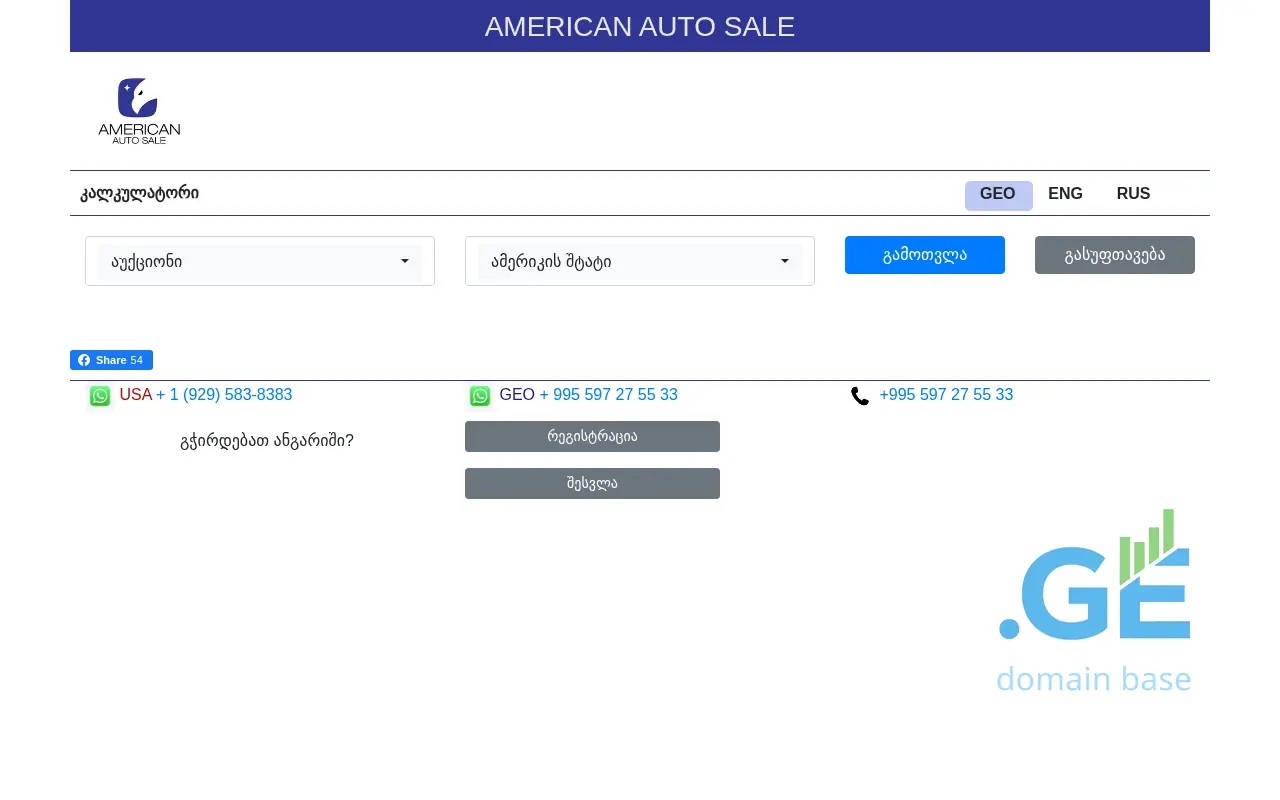Switch language to GEO
Image resolution: width=1280 pixels, height=800 pixels.
(x=998, y=195)
